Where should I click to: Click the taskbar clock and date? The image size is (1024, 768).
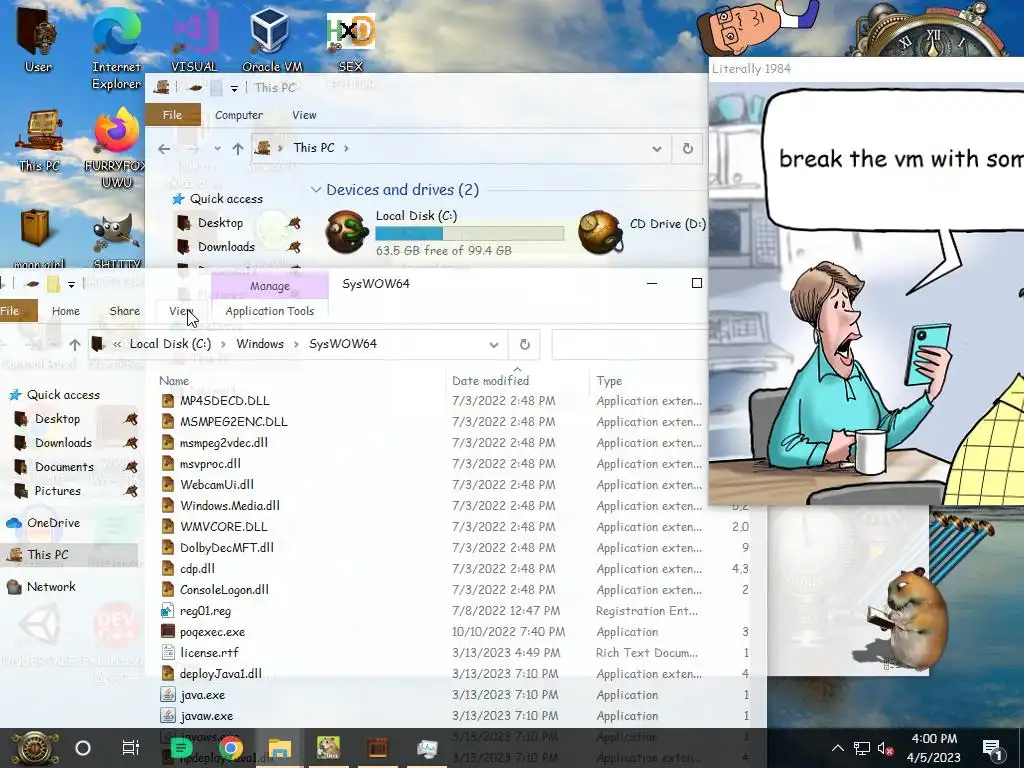934,748
